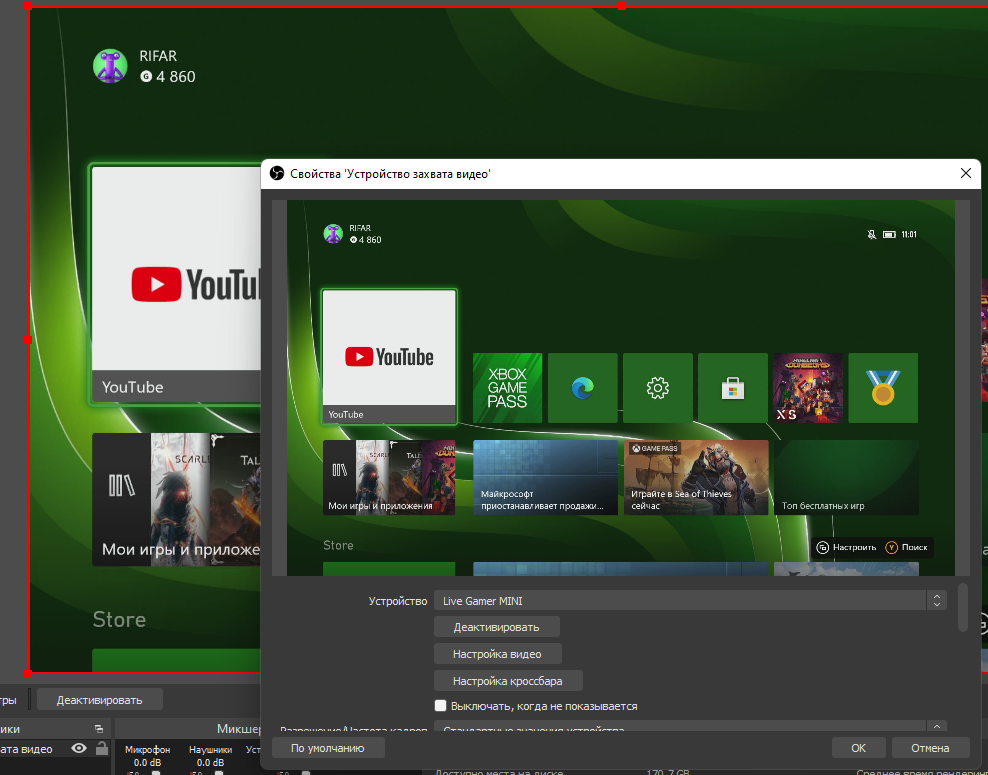Click the 'По умолчанию' button
The width and height of the screenshot is (988, 775).
tap(328, 748)
